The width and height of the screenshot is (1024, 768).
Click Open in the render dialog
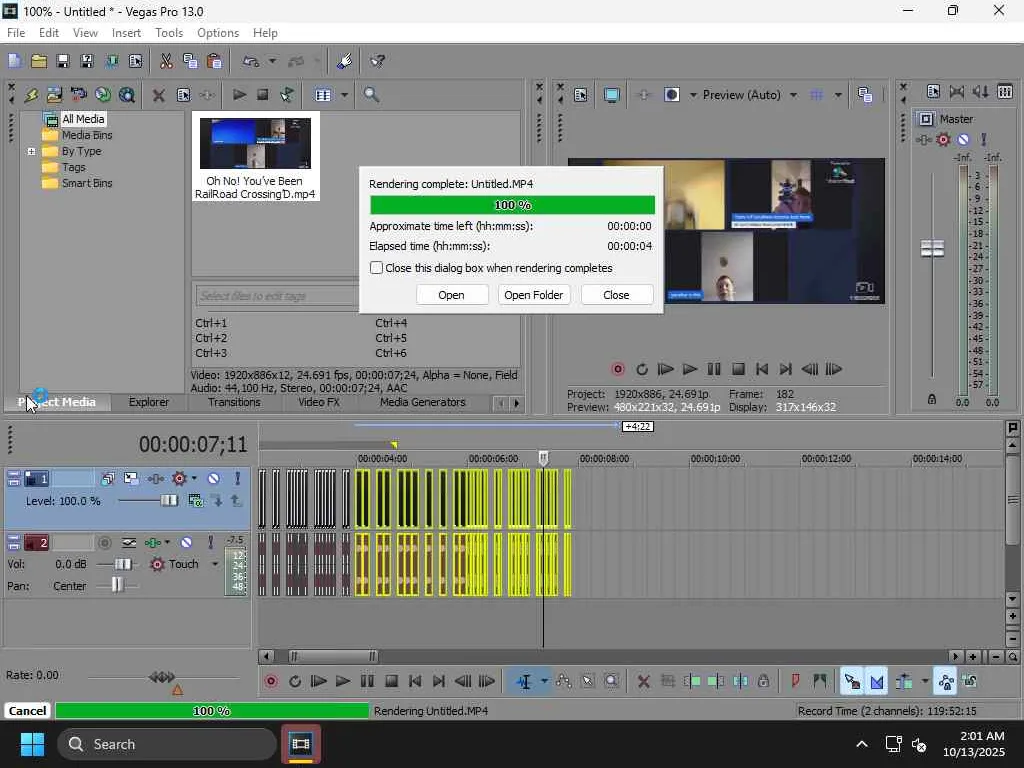click(451, 295)
